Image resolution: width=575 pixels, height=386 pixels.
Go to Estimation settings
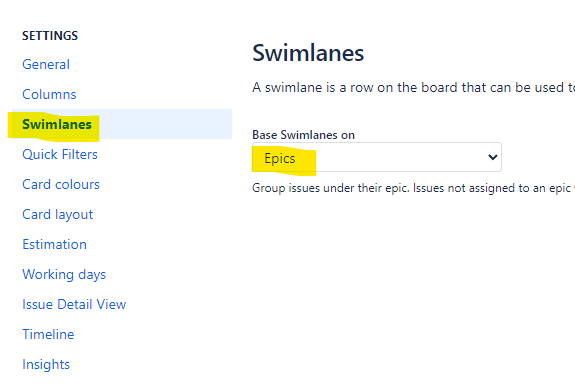click(54, 245)
